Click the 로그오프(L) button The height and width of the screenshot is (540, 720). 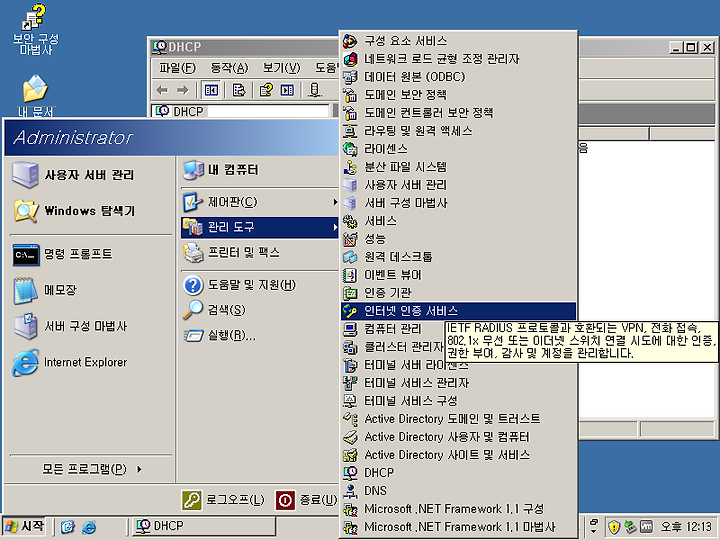[x=223, y=500]
